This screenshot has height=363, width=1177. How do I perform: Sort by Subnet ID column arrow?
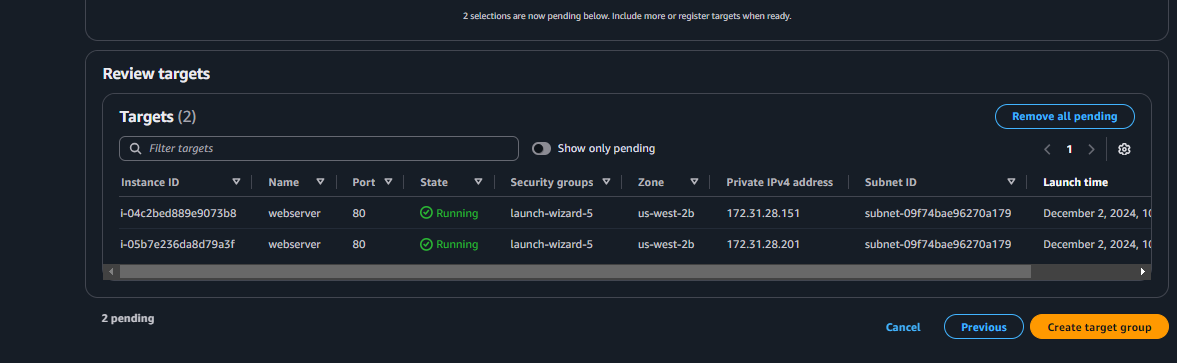point(1011,182)
